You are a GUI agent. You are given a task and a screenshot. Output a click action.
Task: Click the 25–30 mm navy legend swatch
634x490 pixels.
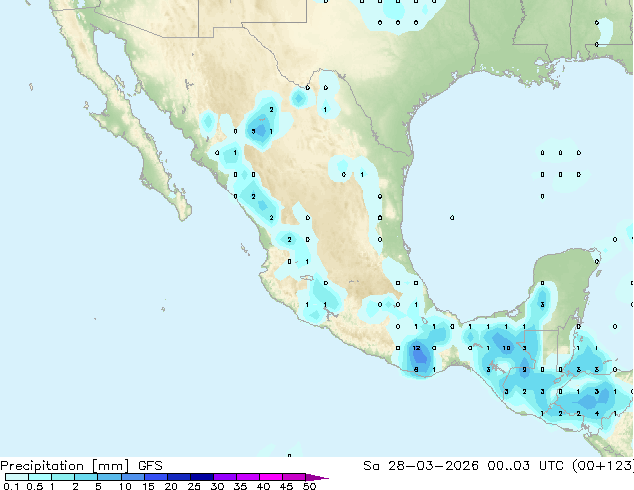coord(202,477)
